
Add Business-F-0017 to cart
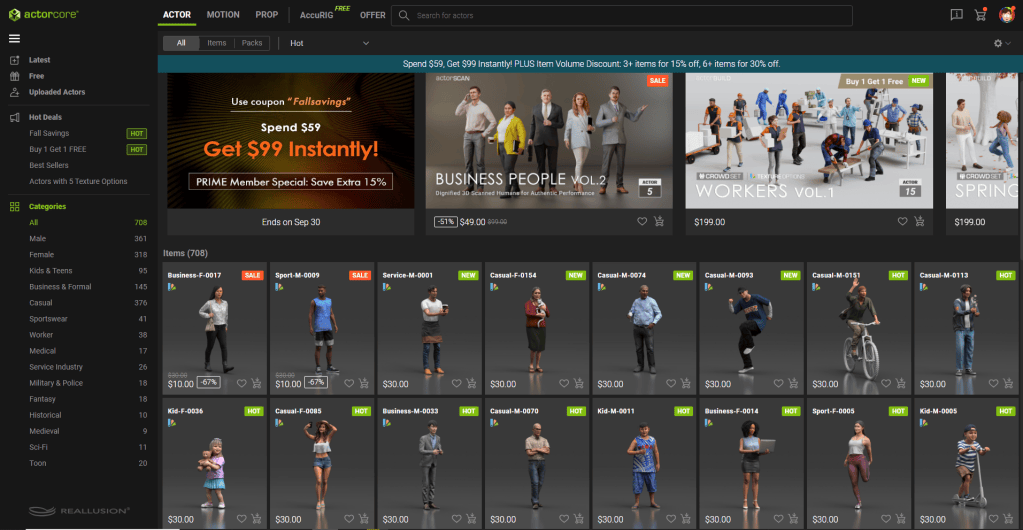pyautogui.click(x=256, y=383)
